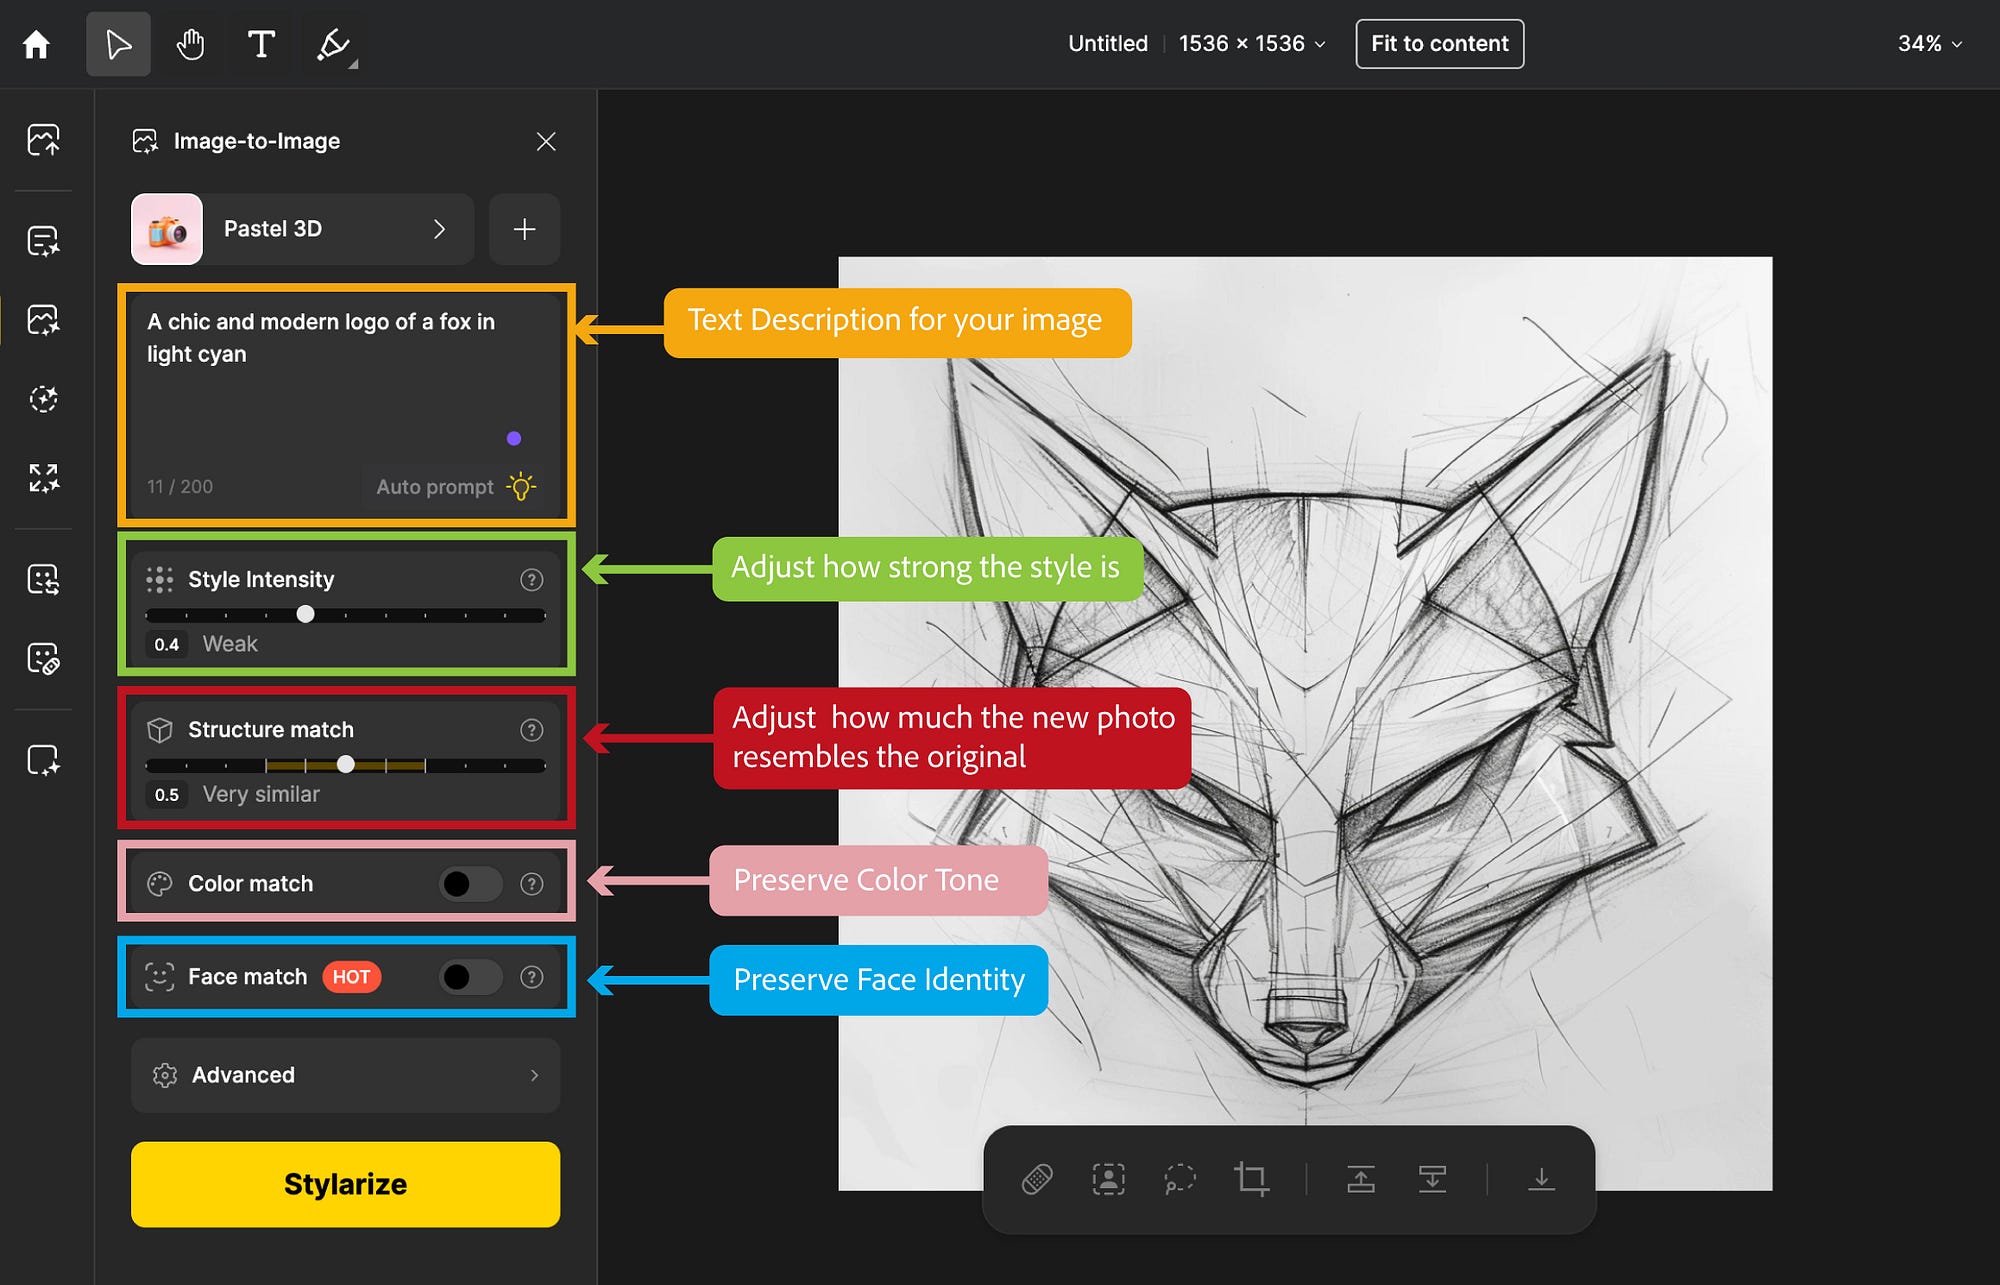2000x1285 pixels.
Task: Click the Home icon
Action: [36, 44]
